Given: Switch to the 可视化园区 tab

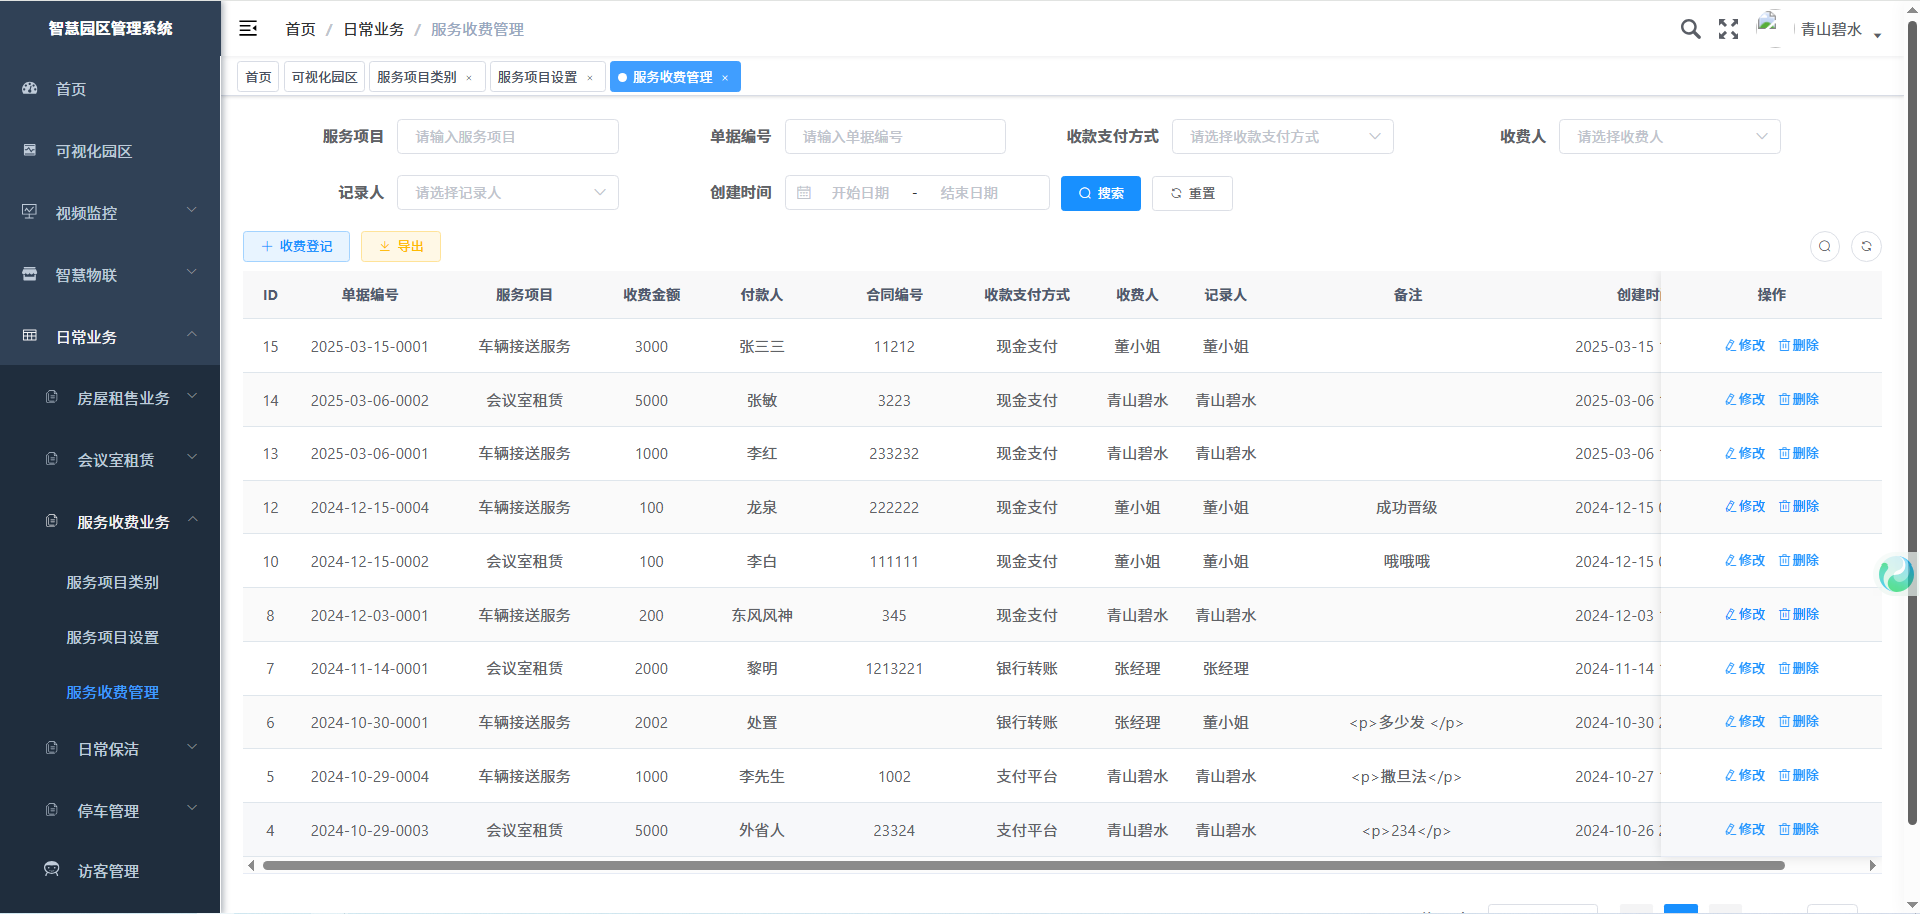Looking at the screenshot, I should tap(324, 77).
